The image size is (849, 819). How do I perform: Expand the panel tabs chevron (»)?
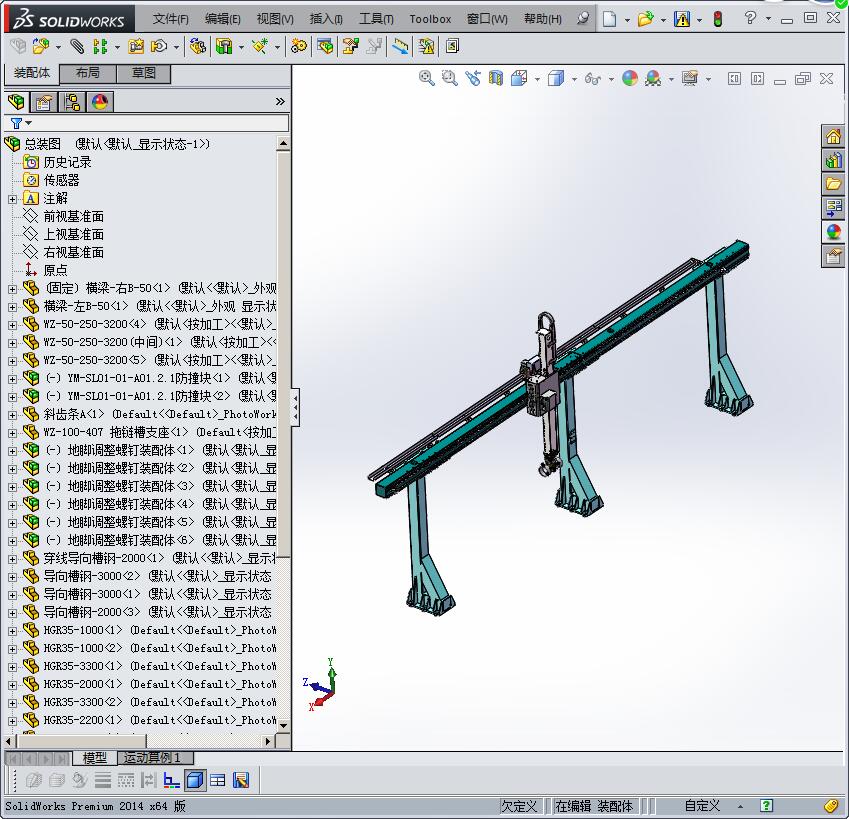click(280, 102)
